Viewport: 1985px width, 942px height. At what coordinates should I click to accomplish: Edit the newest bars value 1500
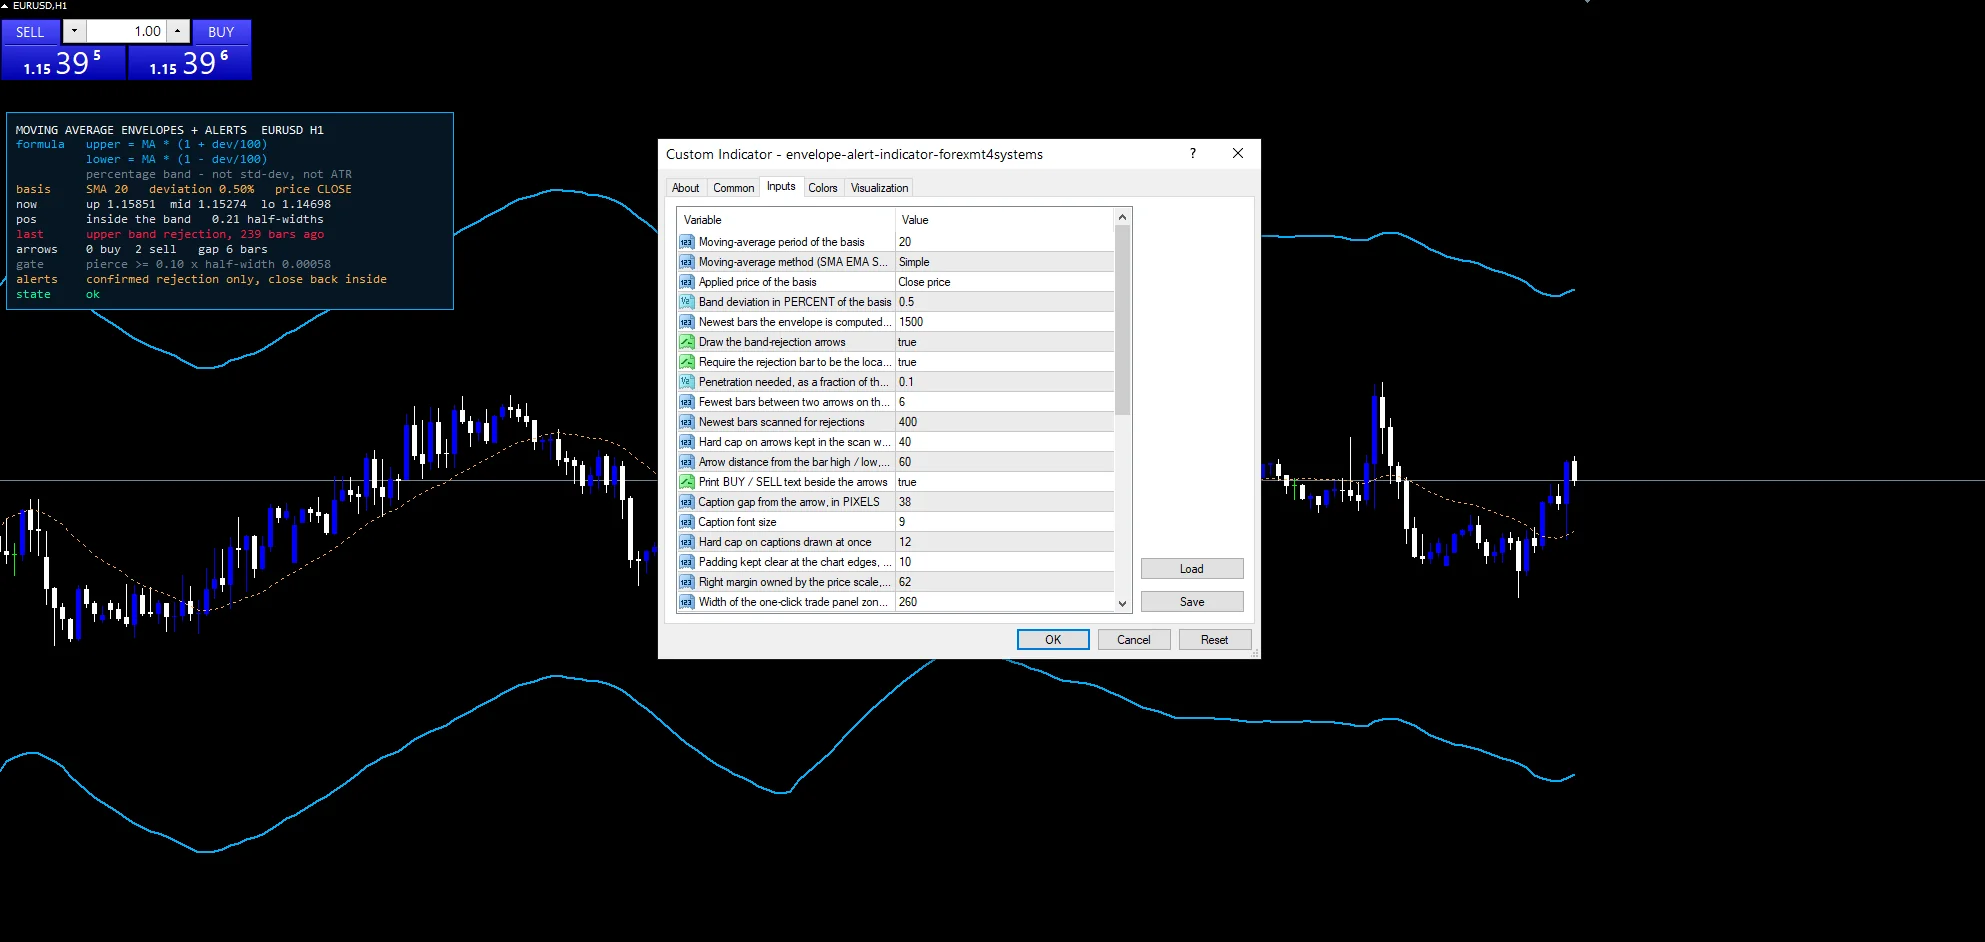click(x=1004, y=322)
